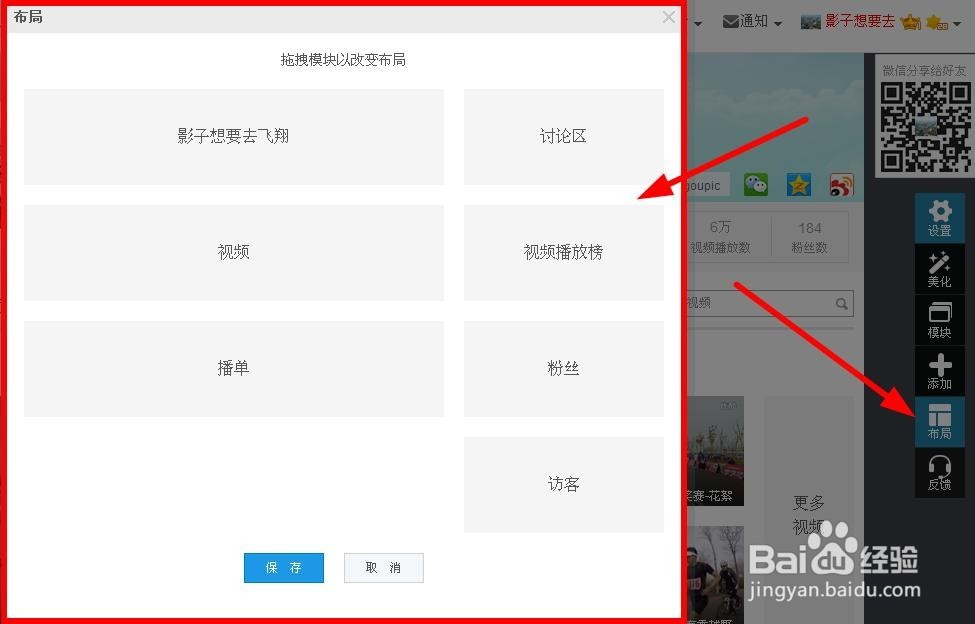975x624 pixels.
Task: Click the 粉丝 fans module block
Action: 563,368
